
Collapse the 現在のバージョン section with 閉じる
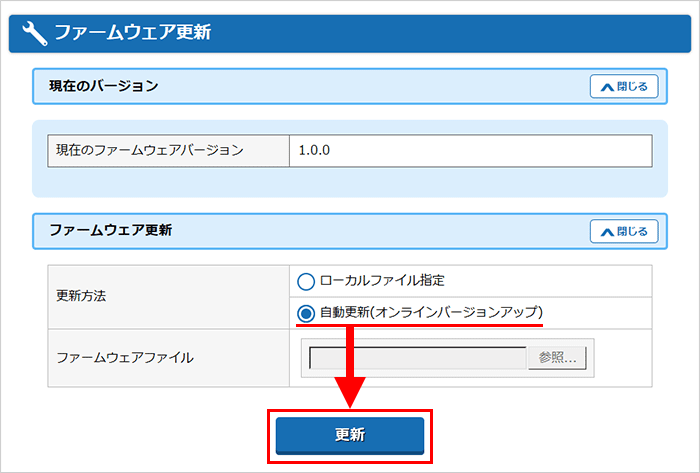point(624,87)
